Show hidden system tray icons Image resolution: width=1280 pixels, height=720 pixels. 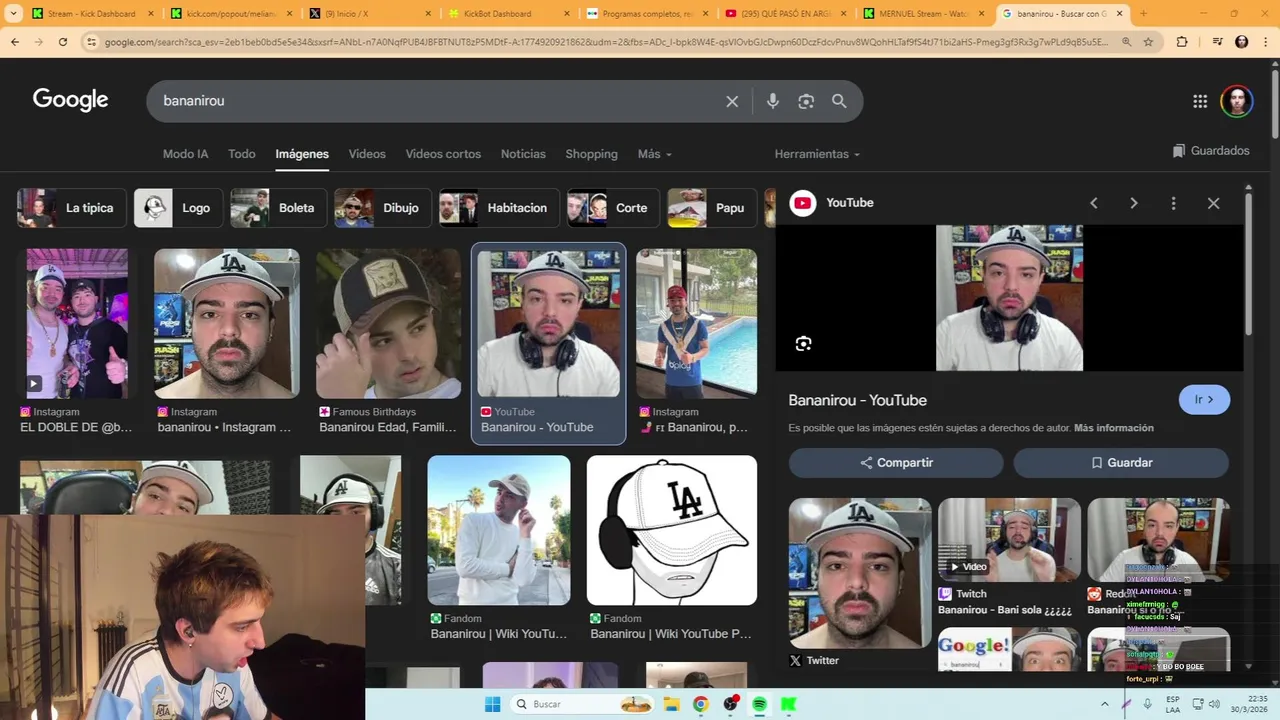(1104, 704)
